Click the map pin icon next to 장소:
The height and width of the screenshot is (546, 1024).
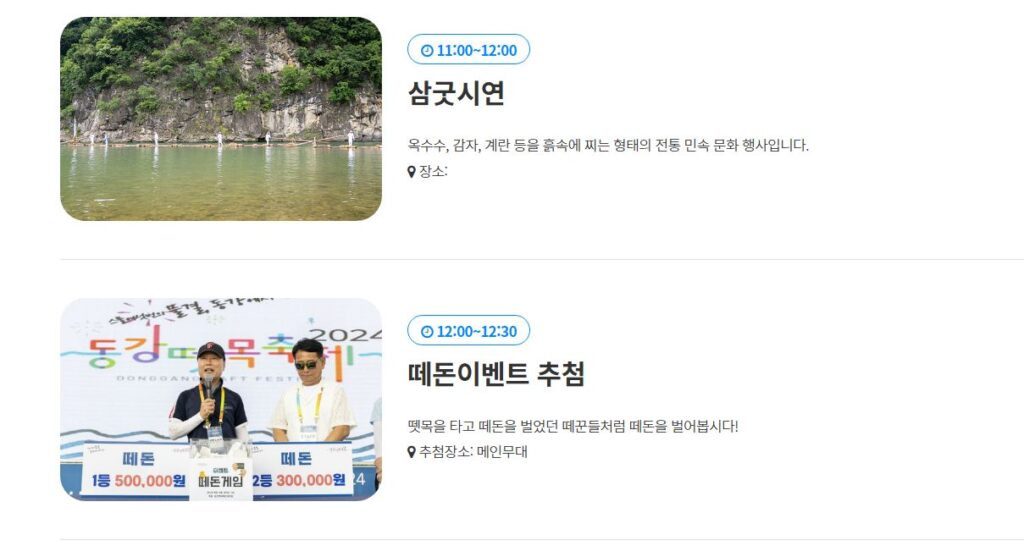pos(411,172)
